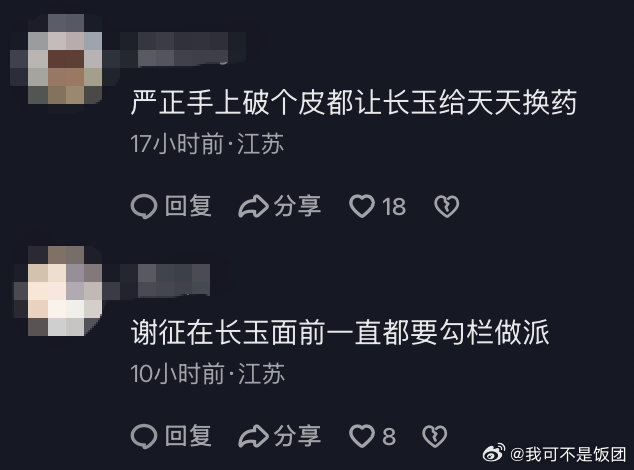Click 分享 label under first comment
This screenshot has height=470, width=634.
pos(298,206)
